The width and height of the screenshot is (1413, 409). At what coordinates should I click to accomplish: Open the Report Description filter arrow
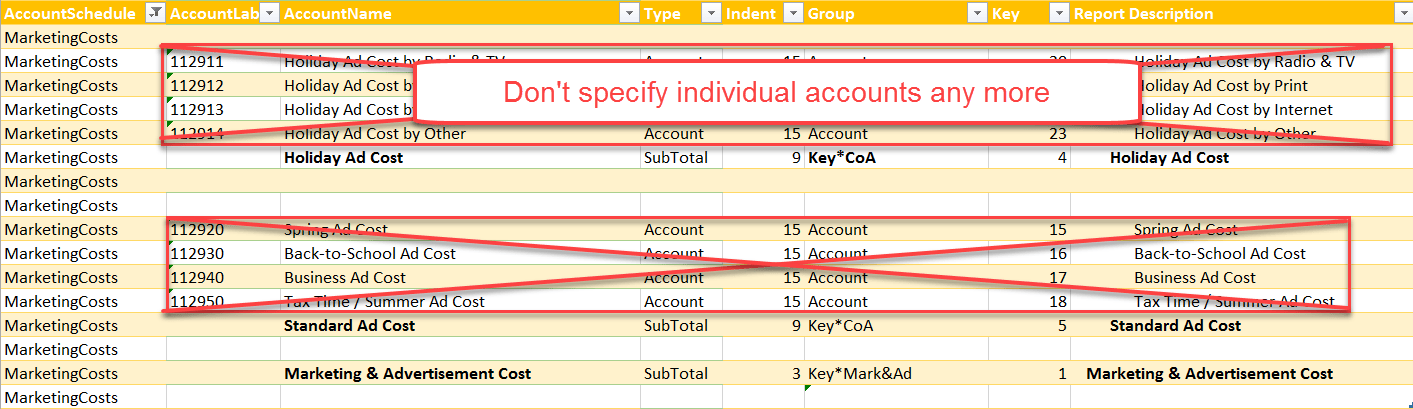[1403, 14]
